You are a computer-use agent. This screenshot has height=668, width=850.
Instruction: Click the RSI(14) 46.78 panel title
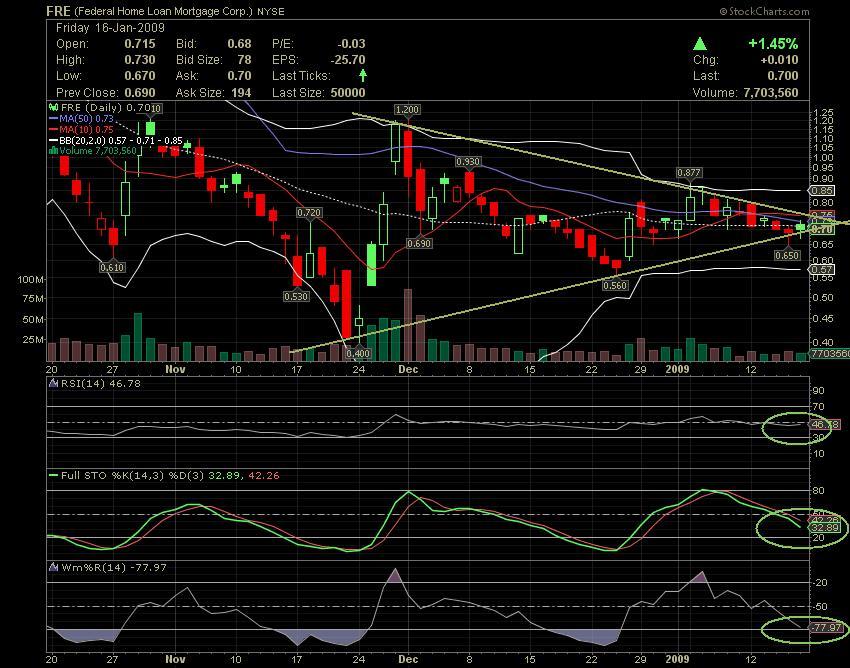tap(100, 383)
